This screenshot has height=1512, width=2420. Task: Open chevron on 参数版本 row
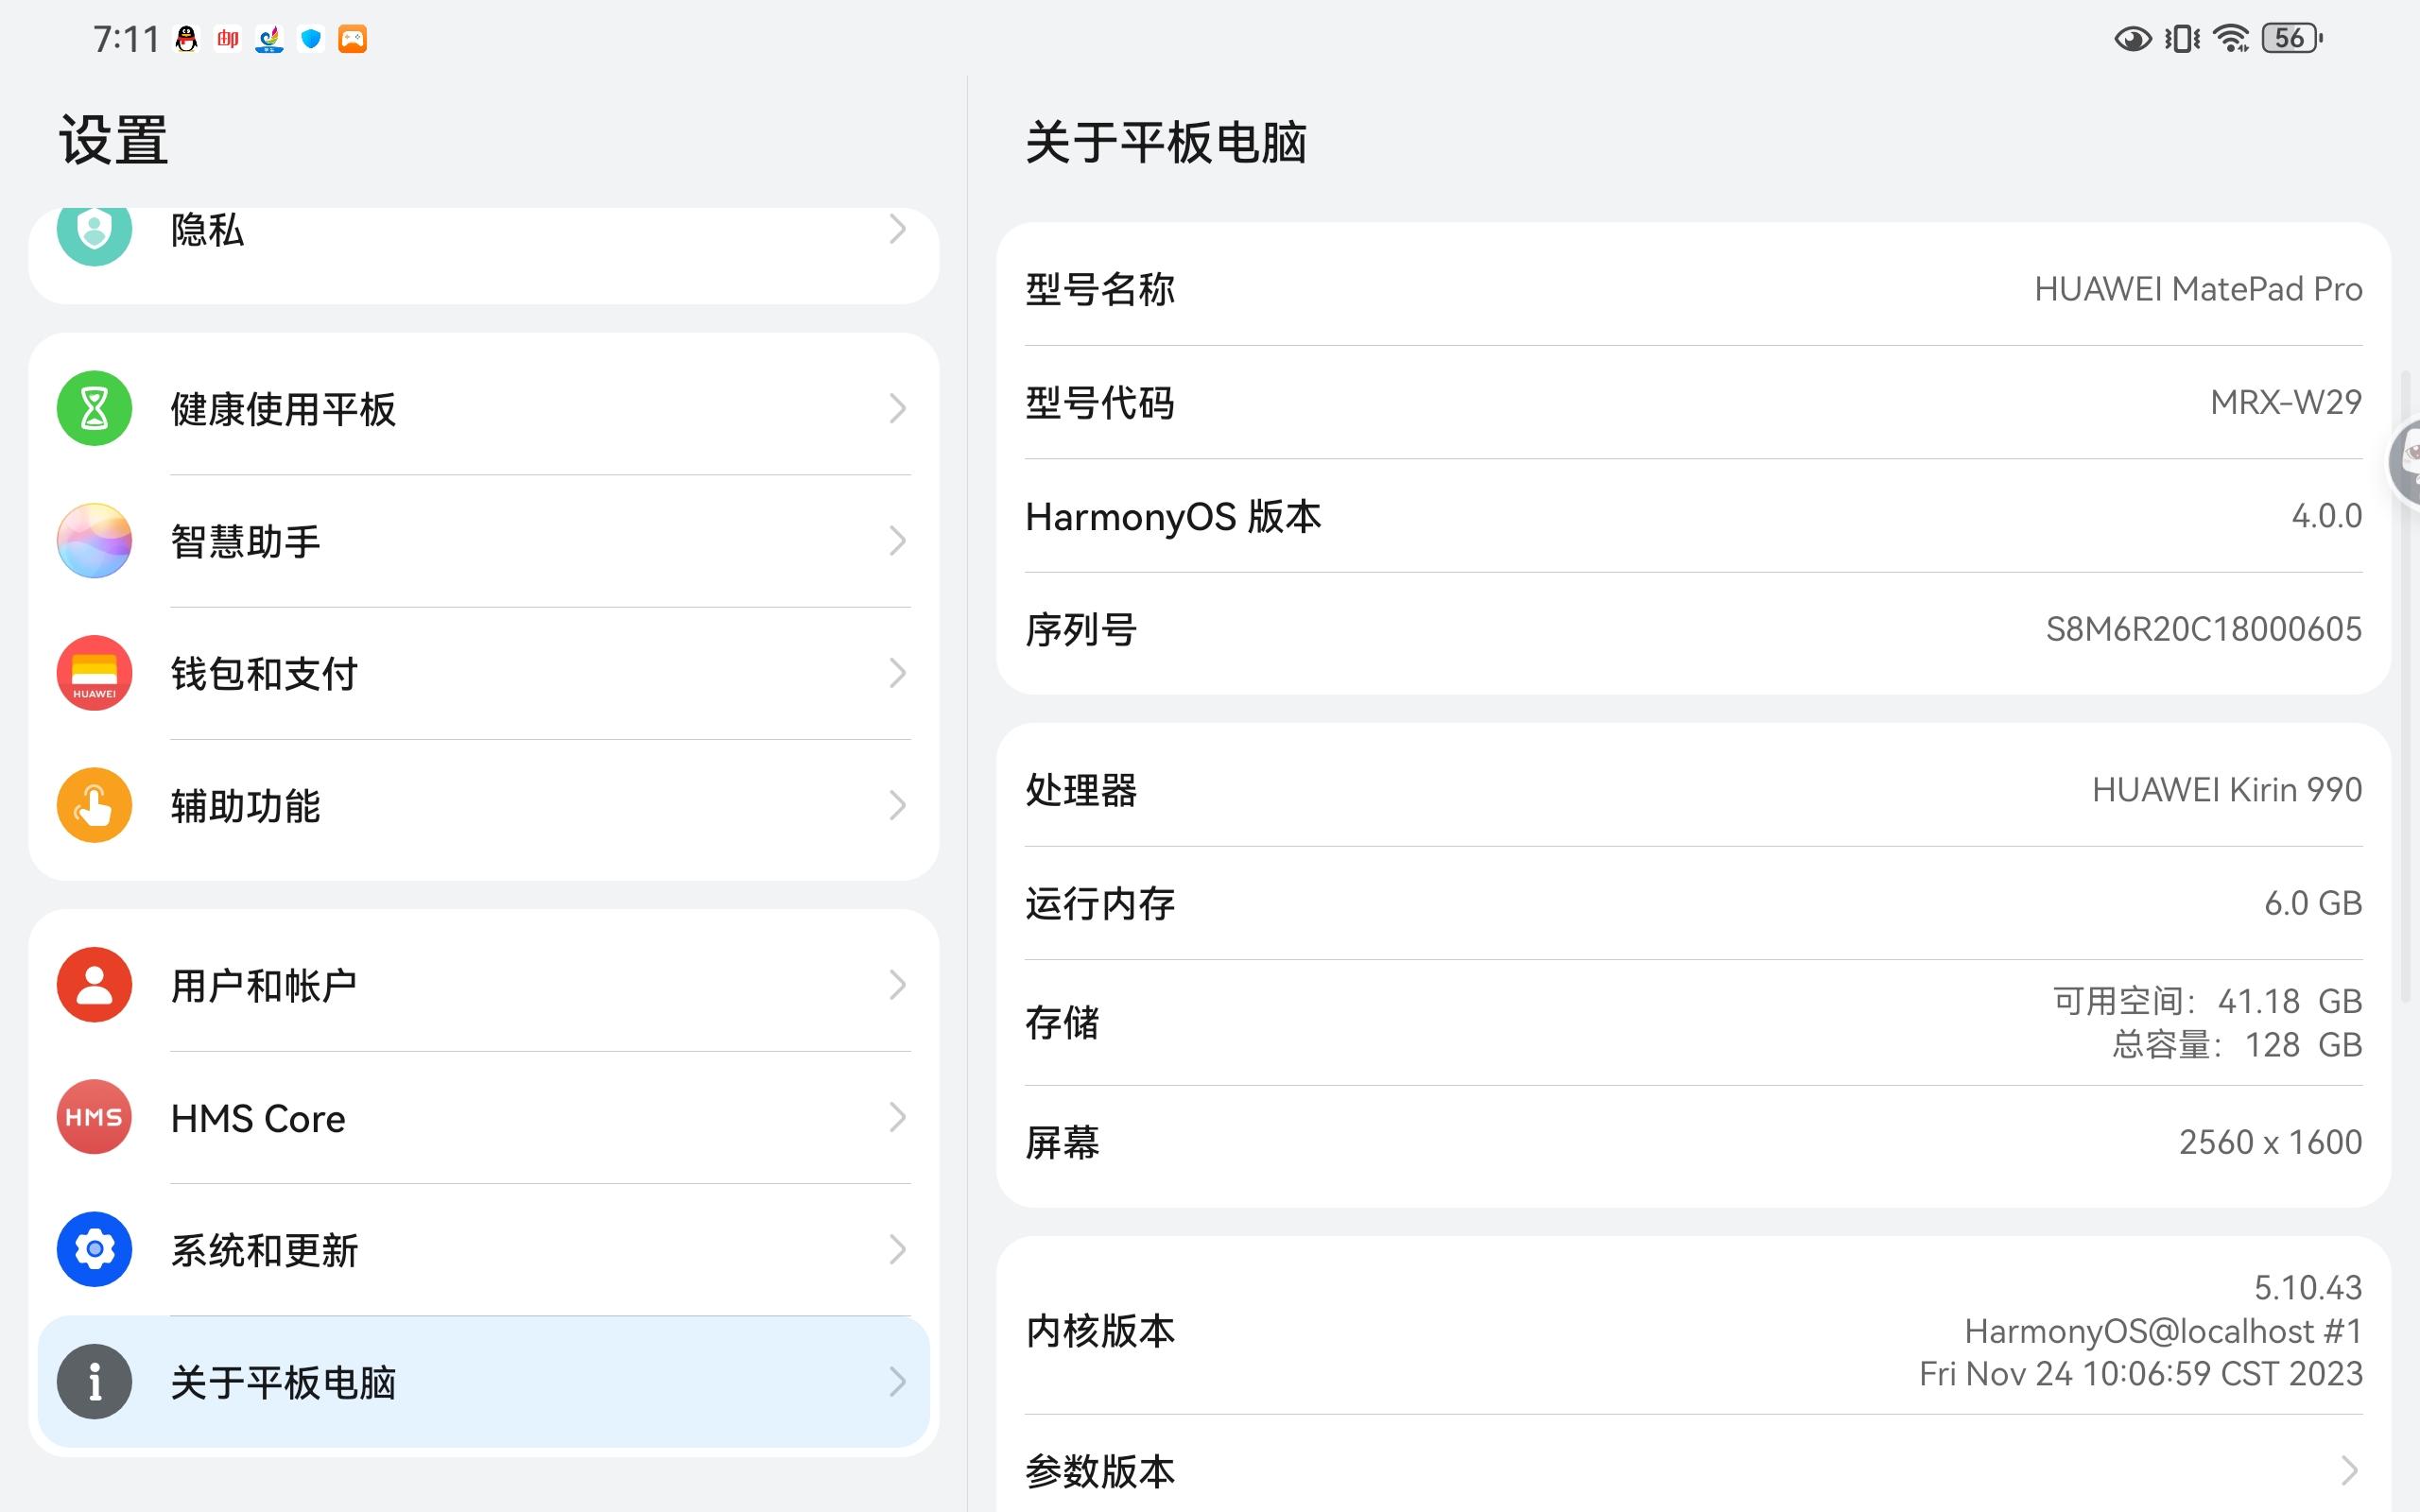click(x=2350, y=1470)
